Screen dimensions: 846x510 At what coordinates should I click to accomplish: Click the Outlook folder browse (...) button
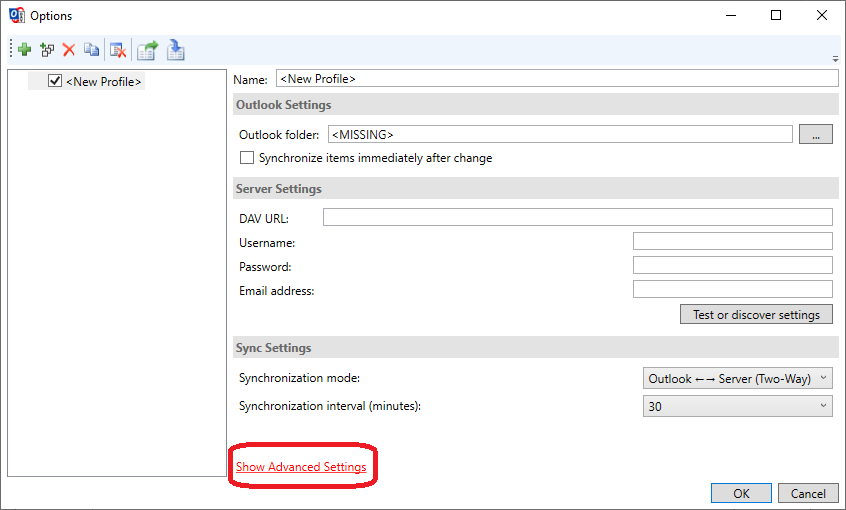(815, 134)
